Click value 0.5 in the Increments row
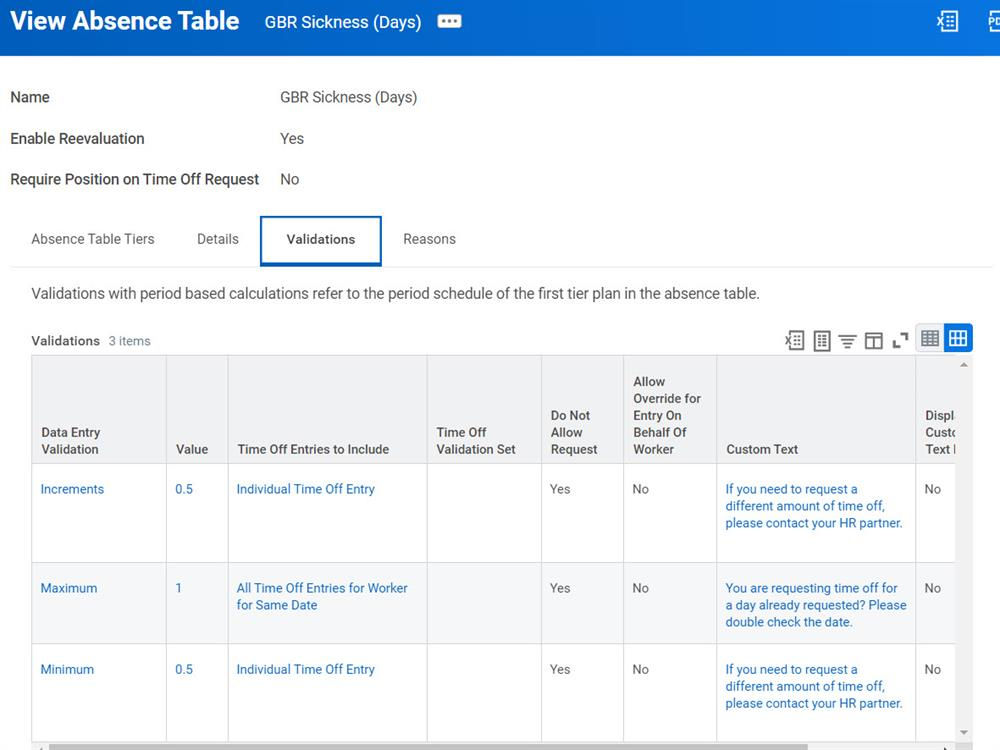 [184, 489]
